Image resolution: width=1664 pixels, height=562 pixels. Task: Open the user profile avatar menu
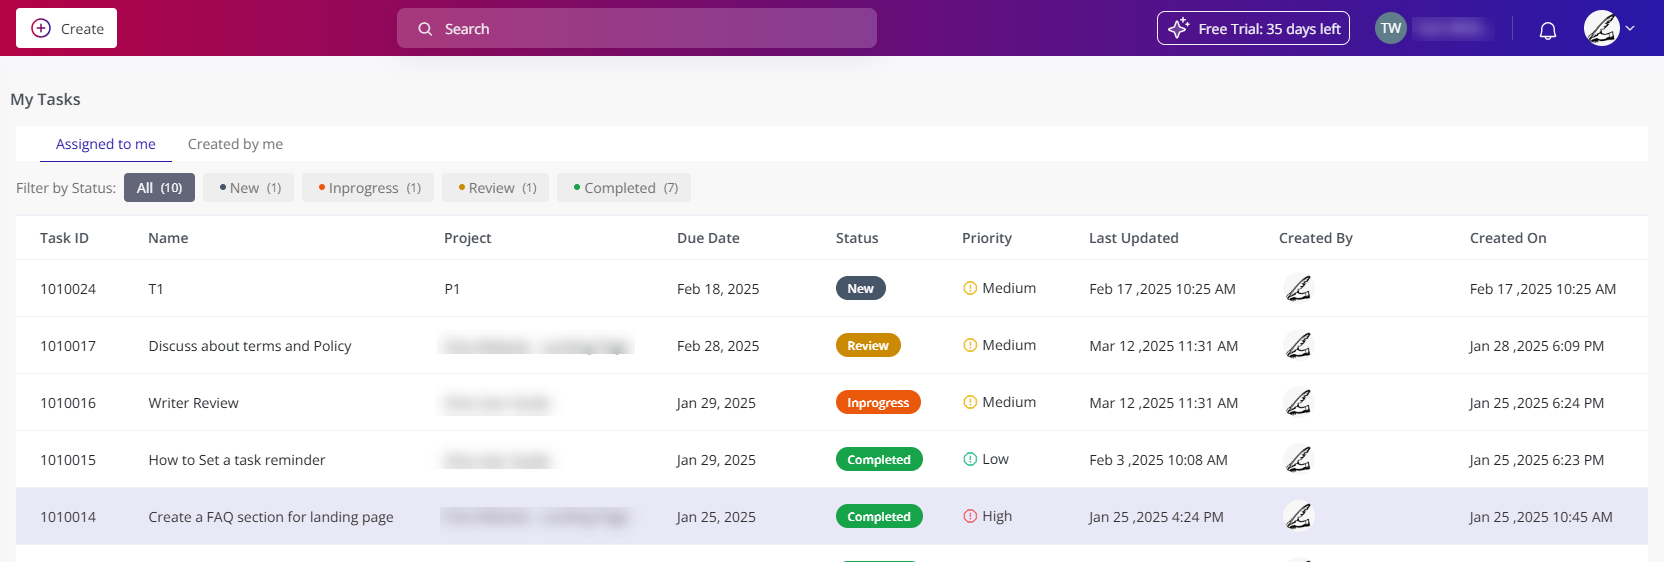click(1602, 28)
